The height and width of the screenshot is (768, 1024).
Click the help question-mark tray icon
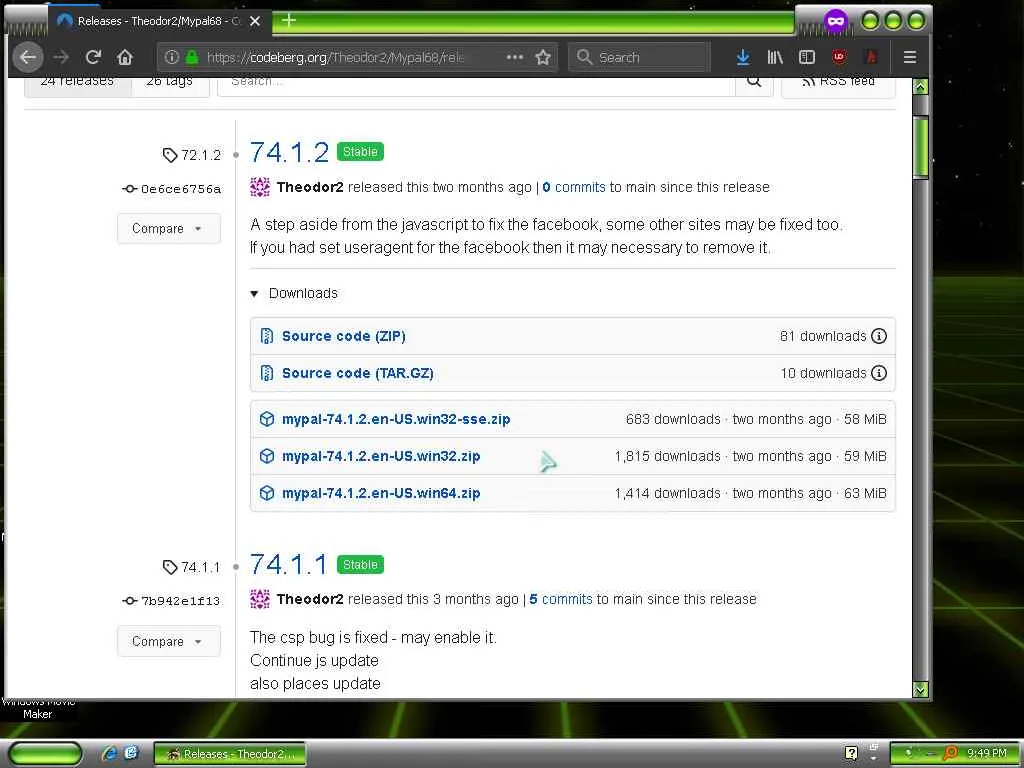click(x=851, y=753)
